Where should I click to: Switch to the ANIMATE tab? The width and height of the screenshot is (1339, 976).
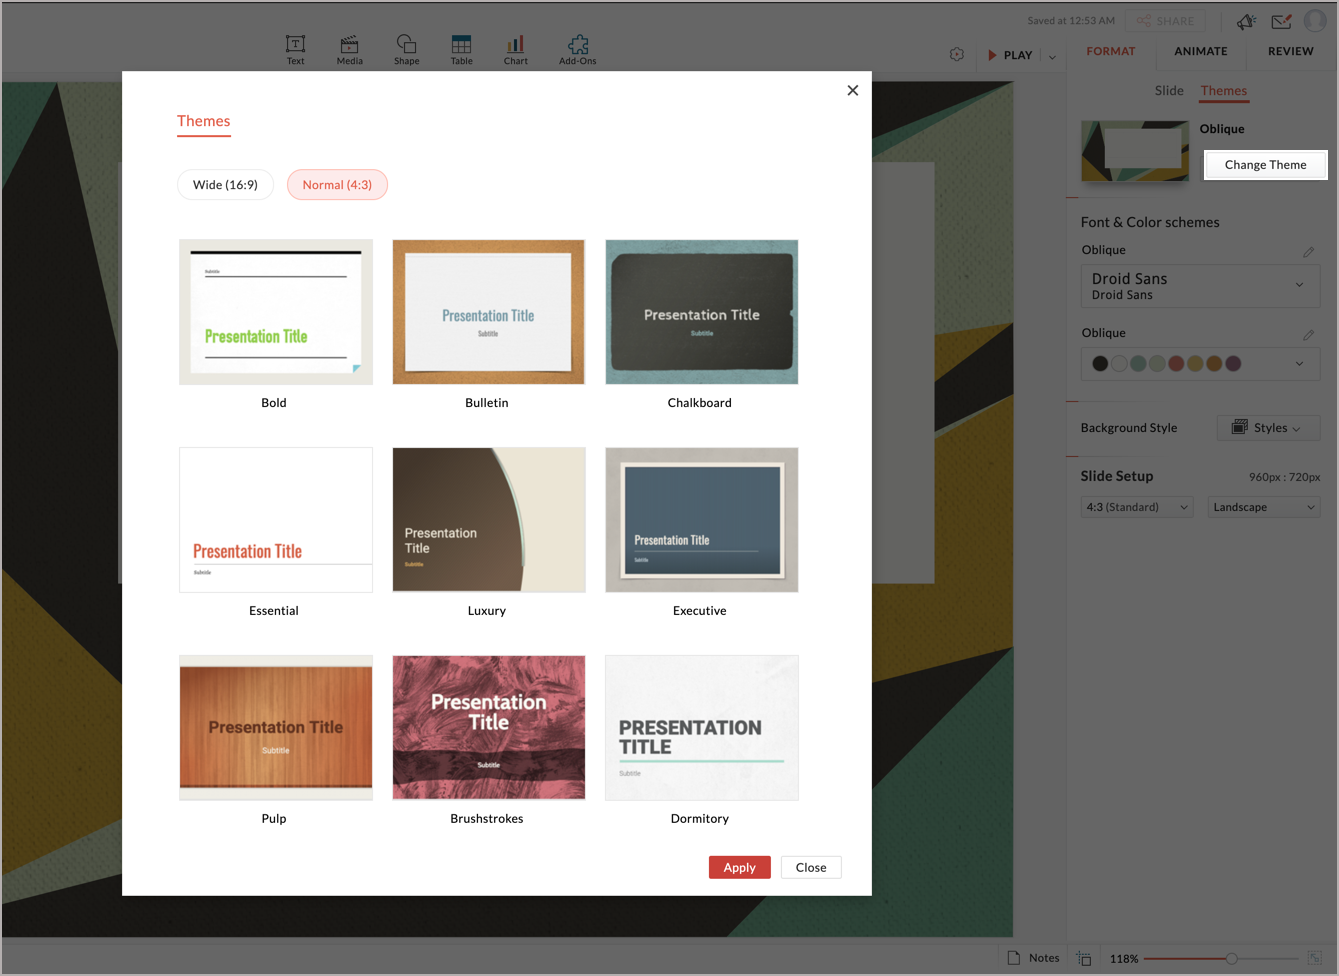click(1200, 51)
